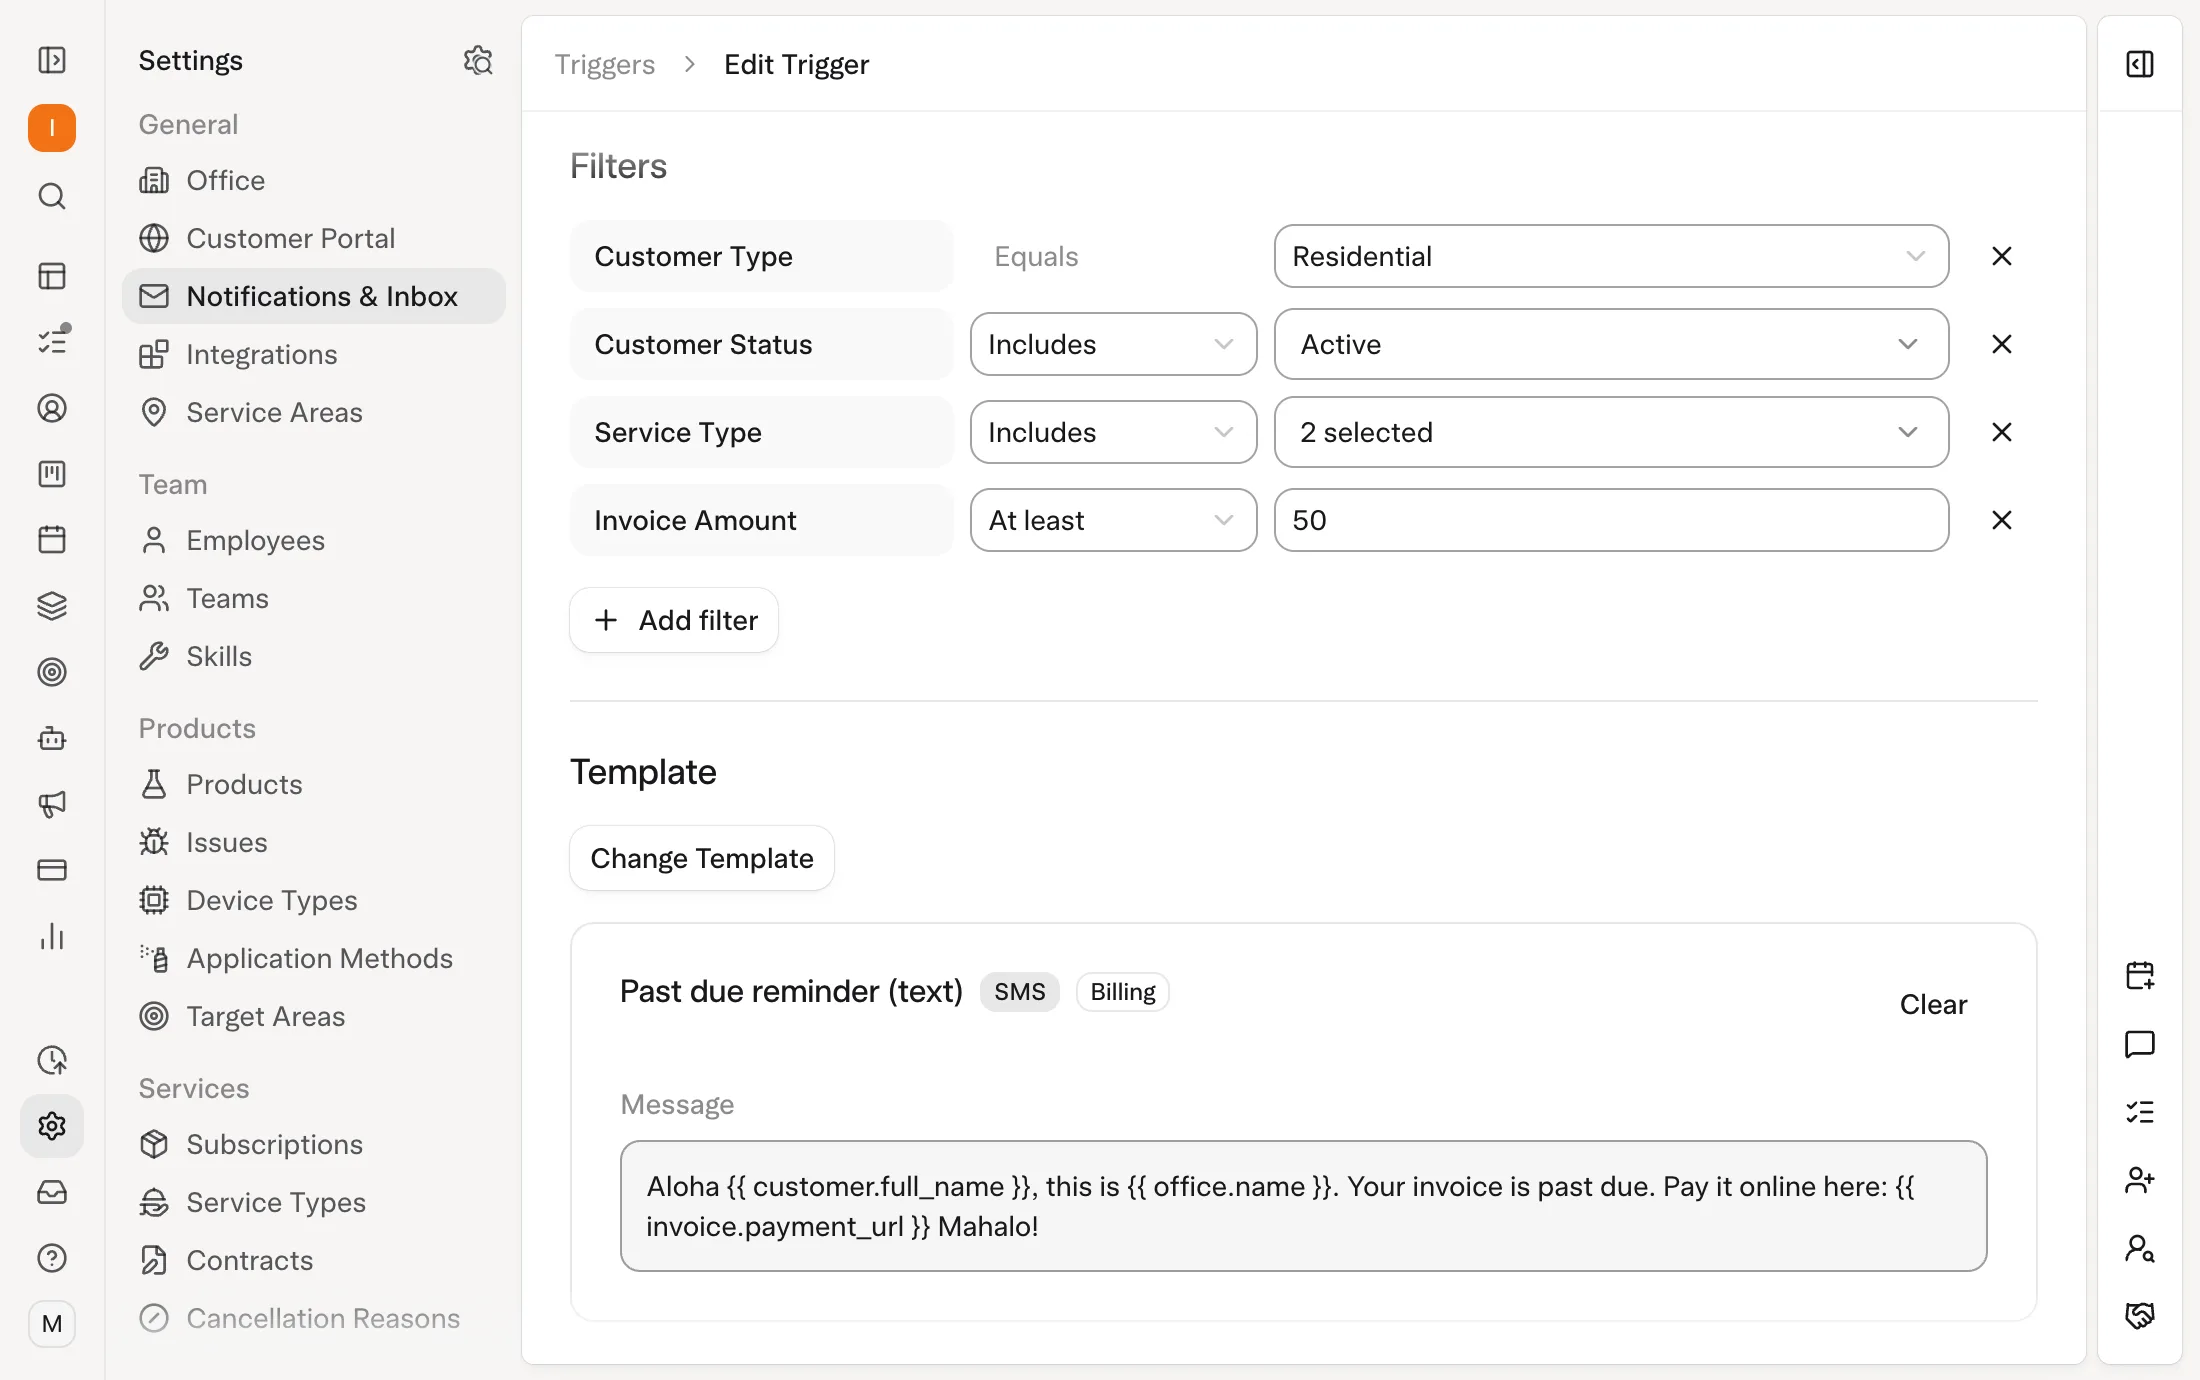Open the bar chart reports icon

pyautogui.click(x=52, y=936)
